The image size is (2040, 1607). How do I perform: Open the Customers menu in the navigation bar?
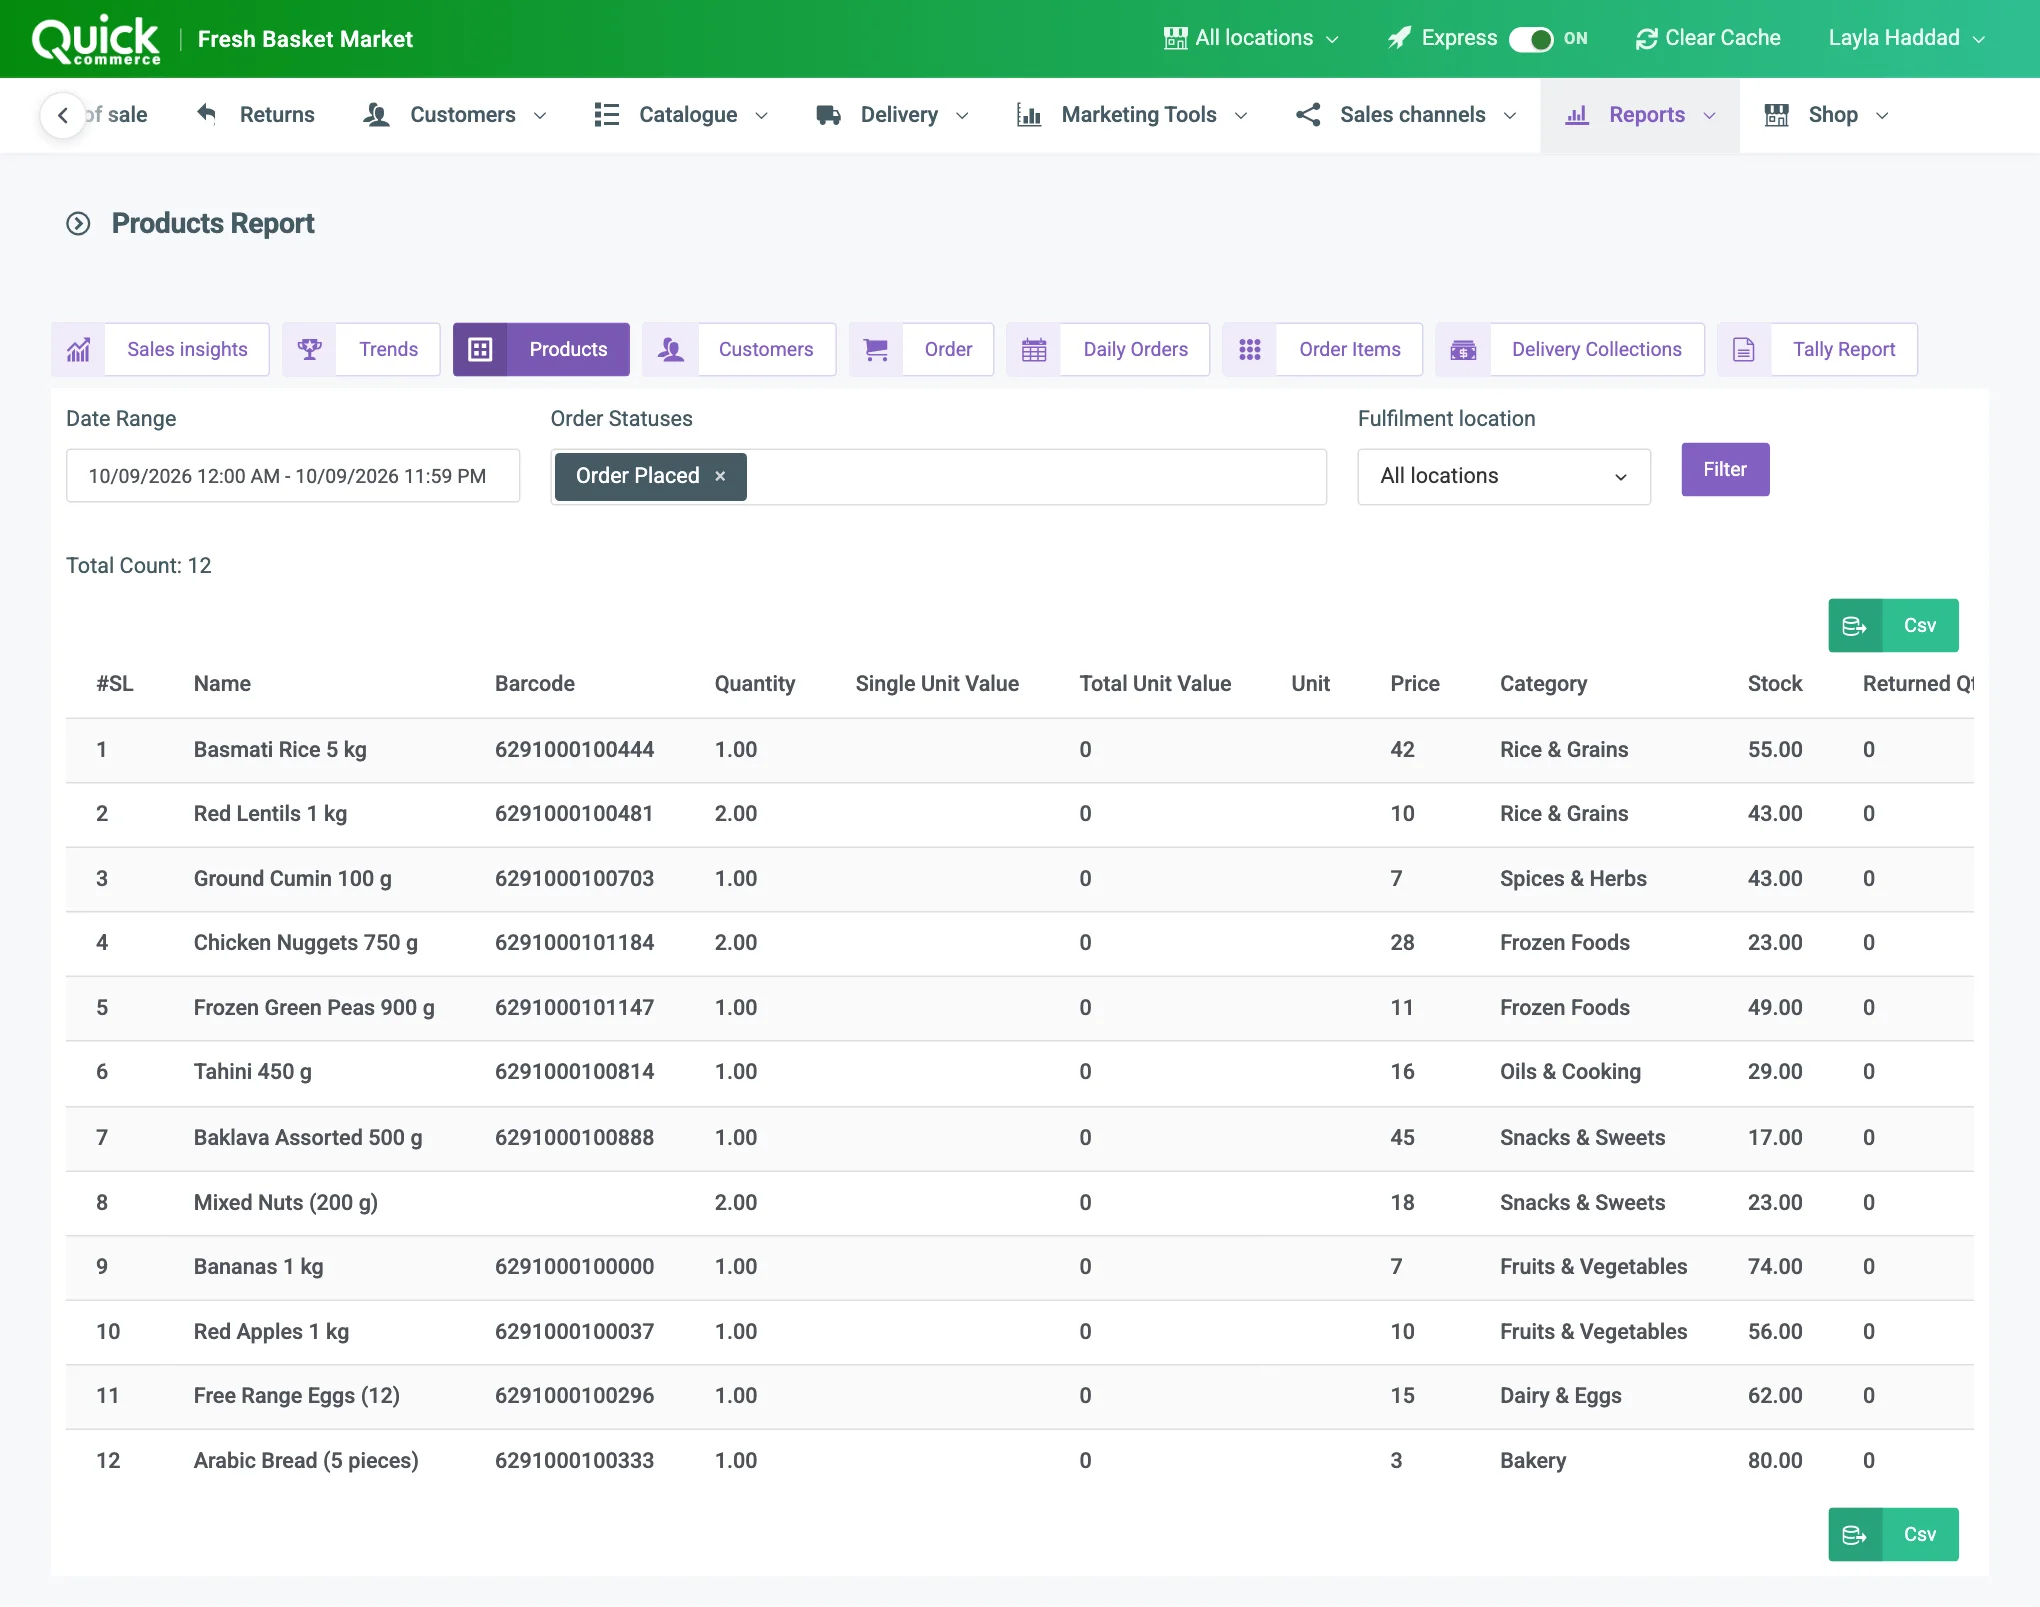click(x=455, y=115)
